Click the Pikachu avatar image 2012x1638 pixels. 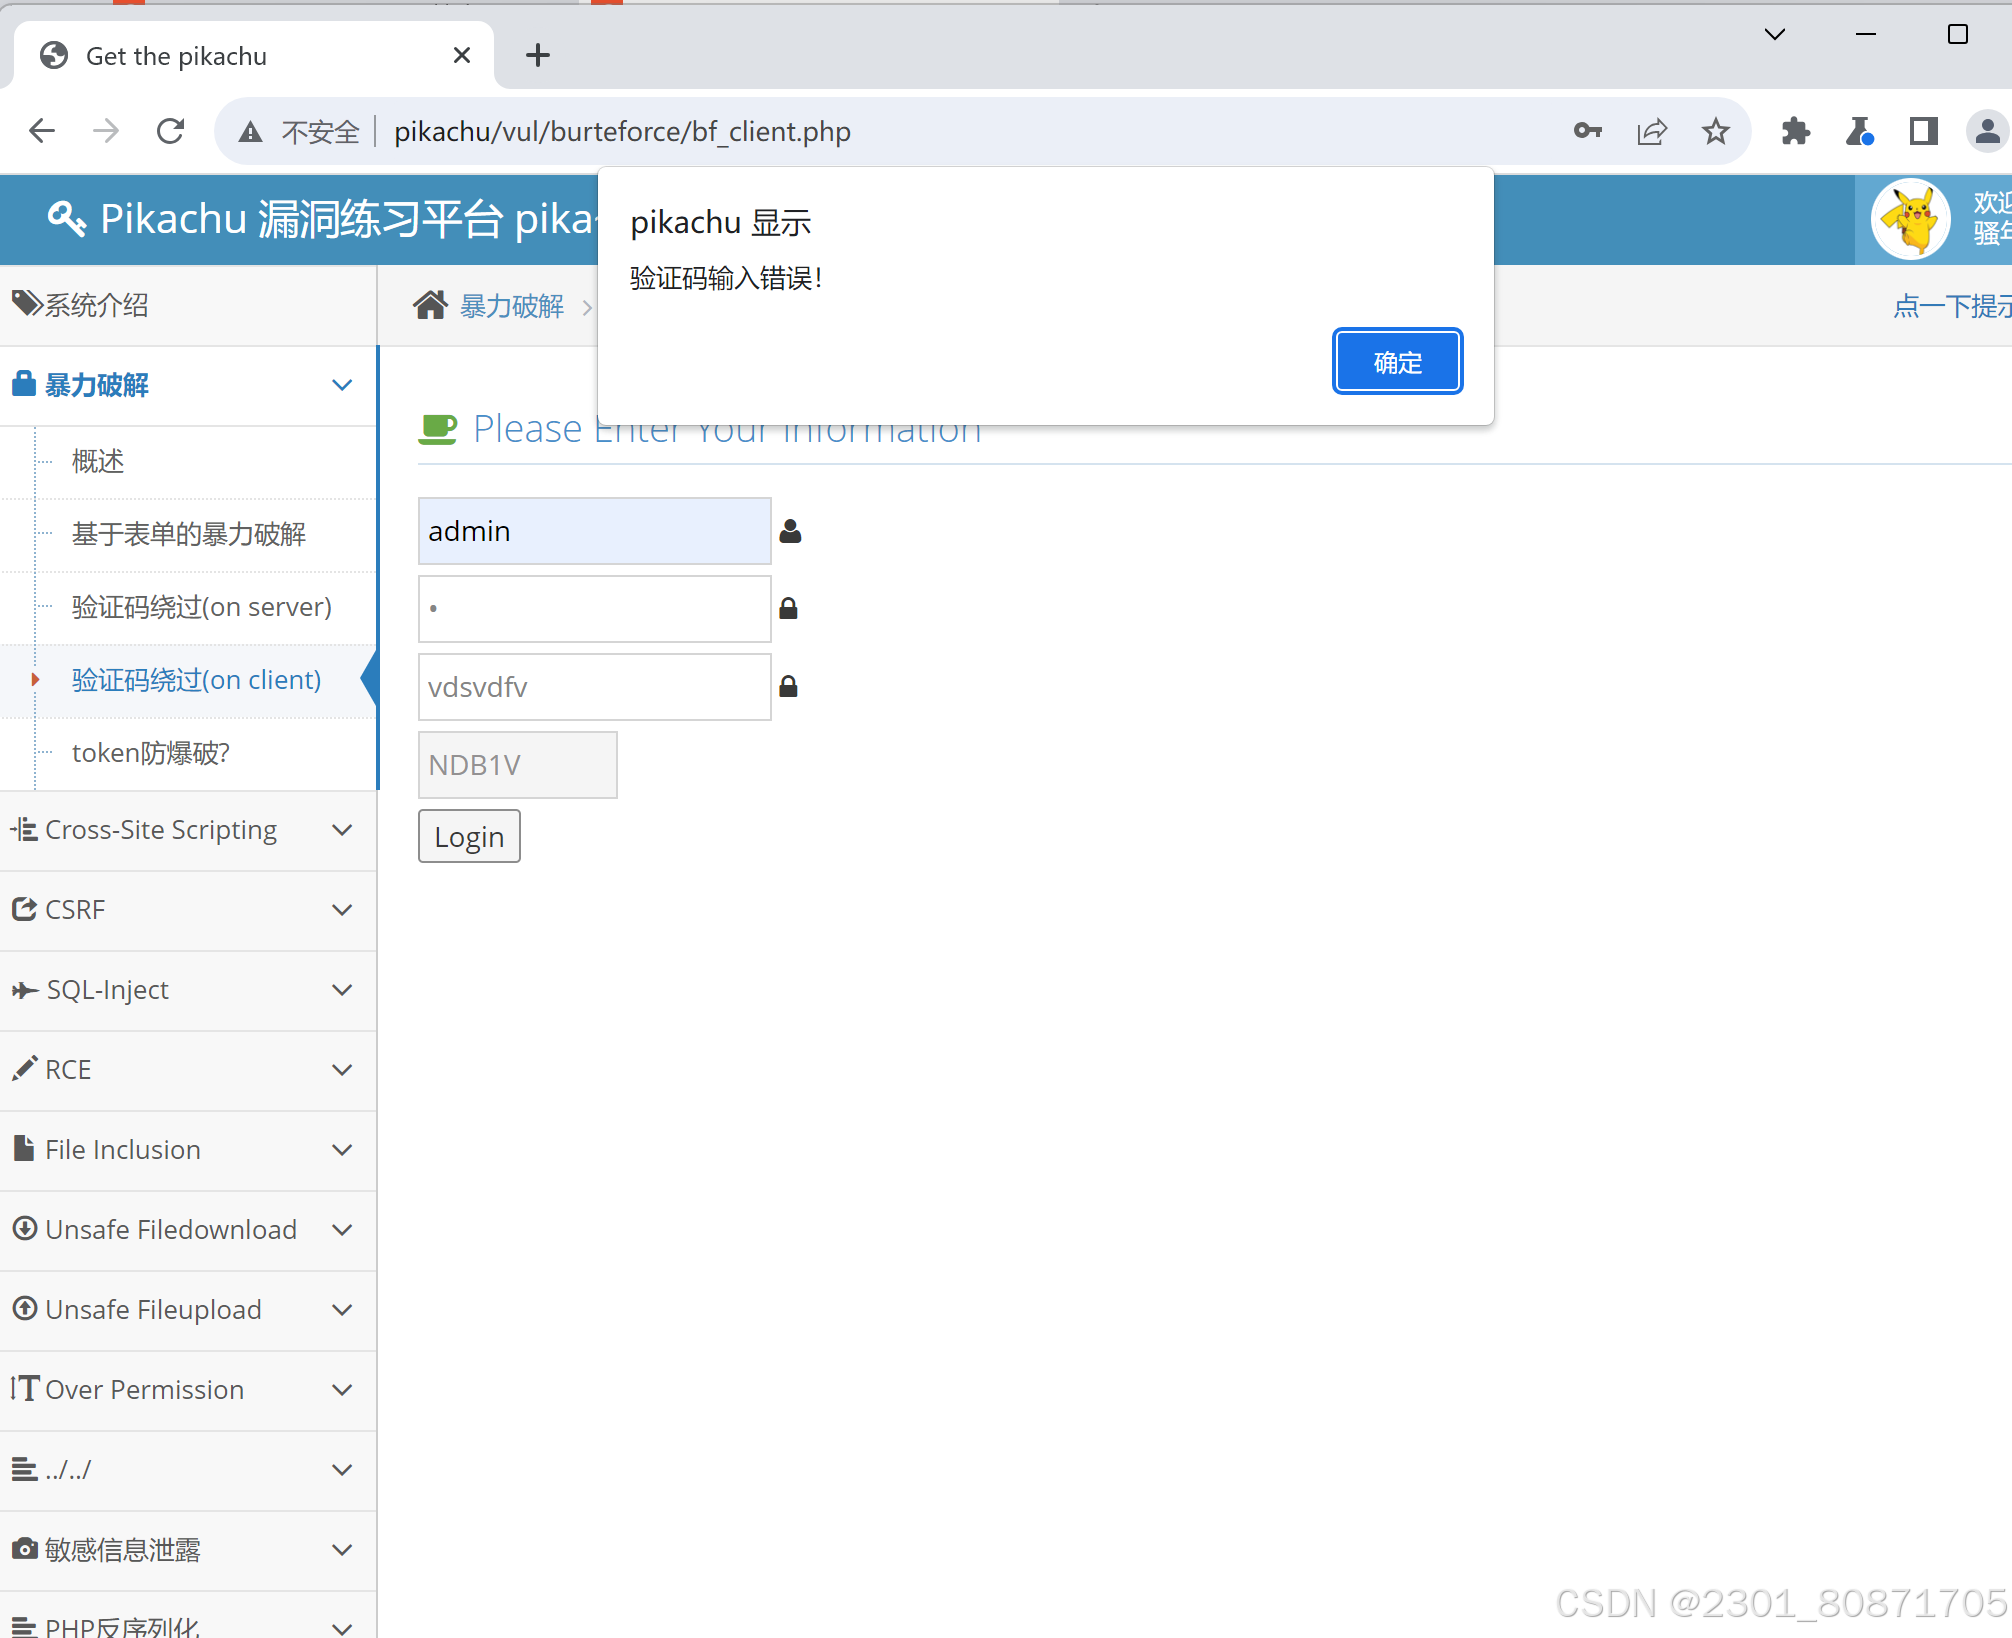tap(1911, 219)
